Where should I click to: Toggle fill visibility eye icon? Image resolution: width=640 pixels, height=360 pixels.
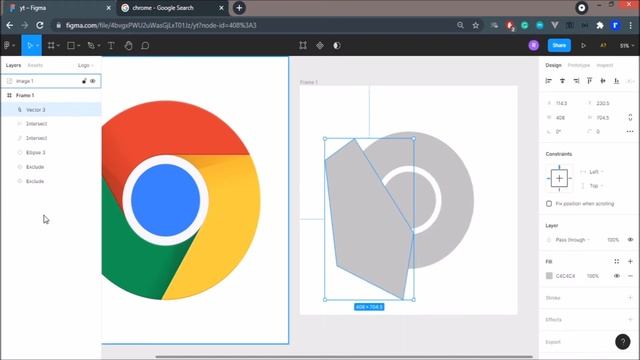click(617, 276)
